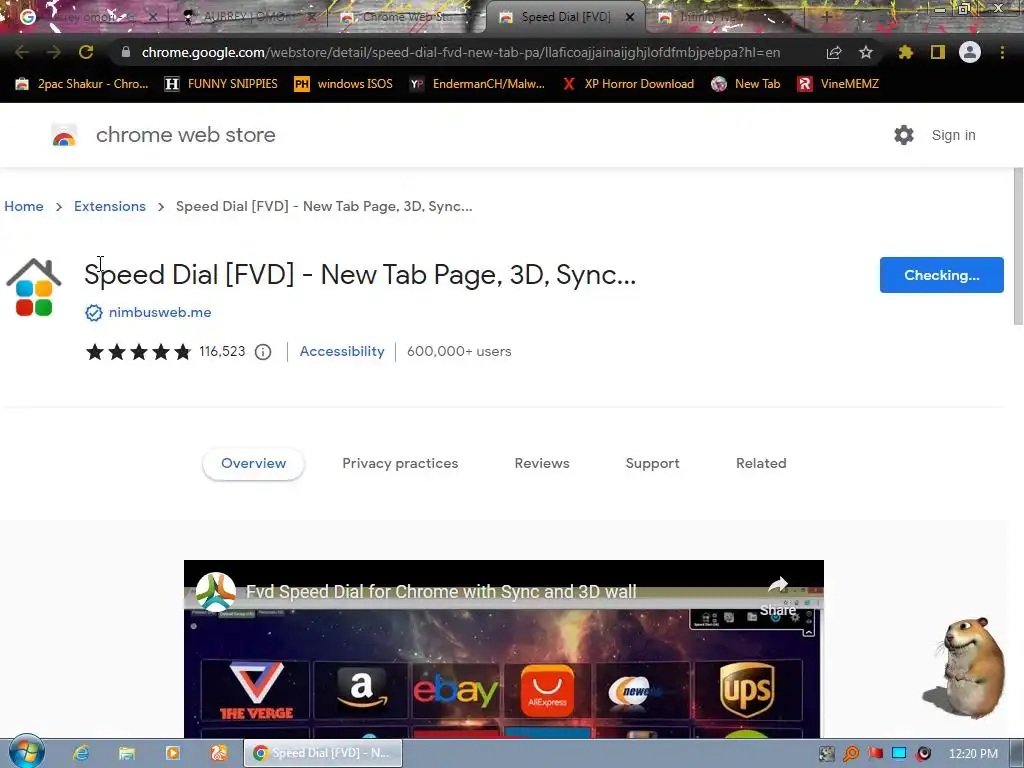Click the blue Checking... button
1024x768 pixels.
click(x=942, y=275)
